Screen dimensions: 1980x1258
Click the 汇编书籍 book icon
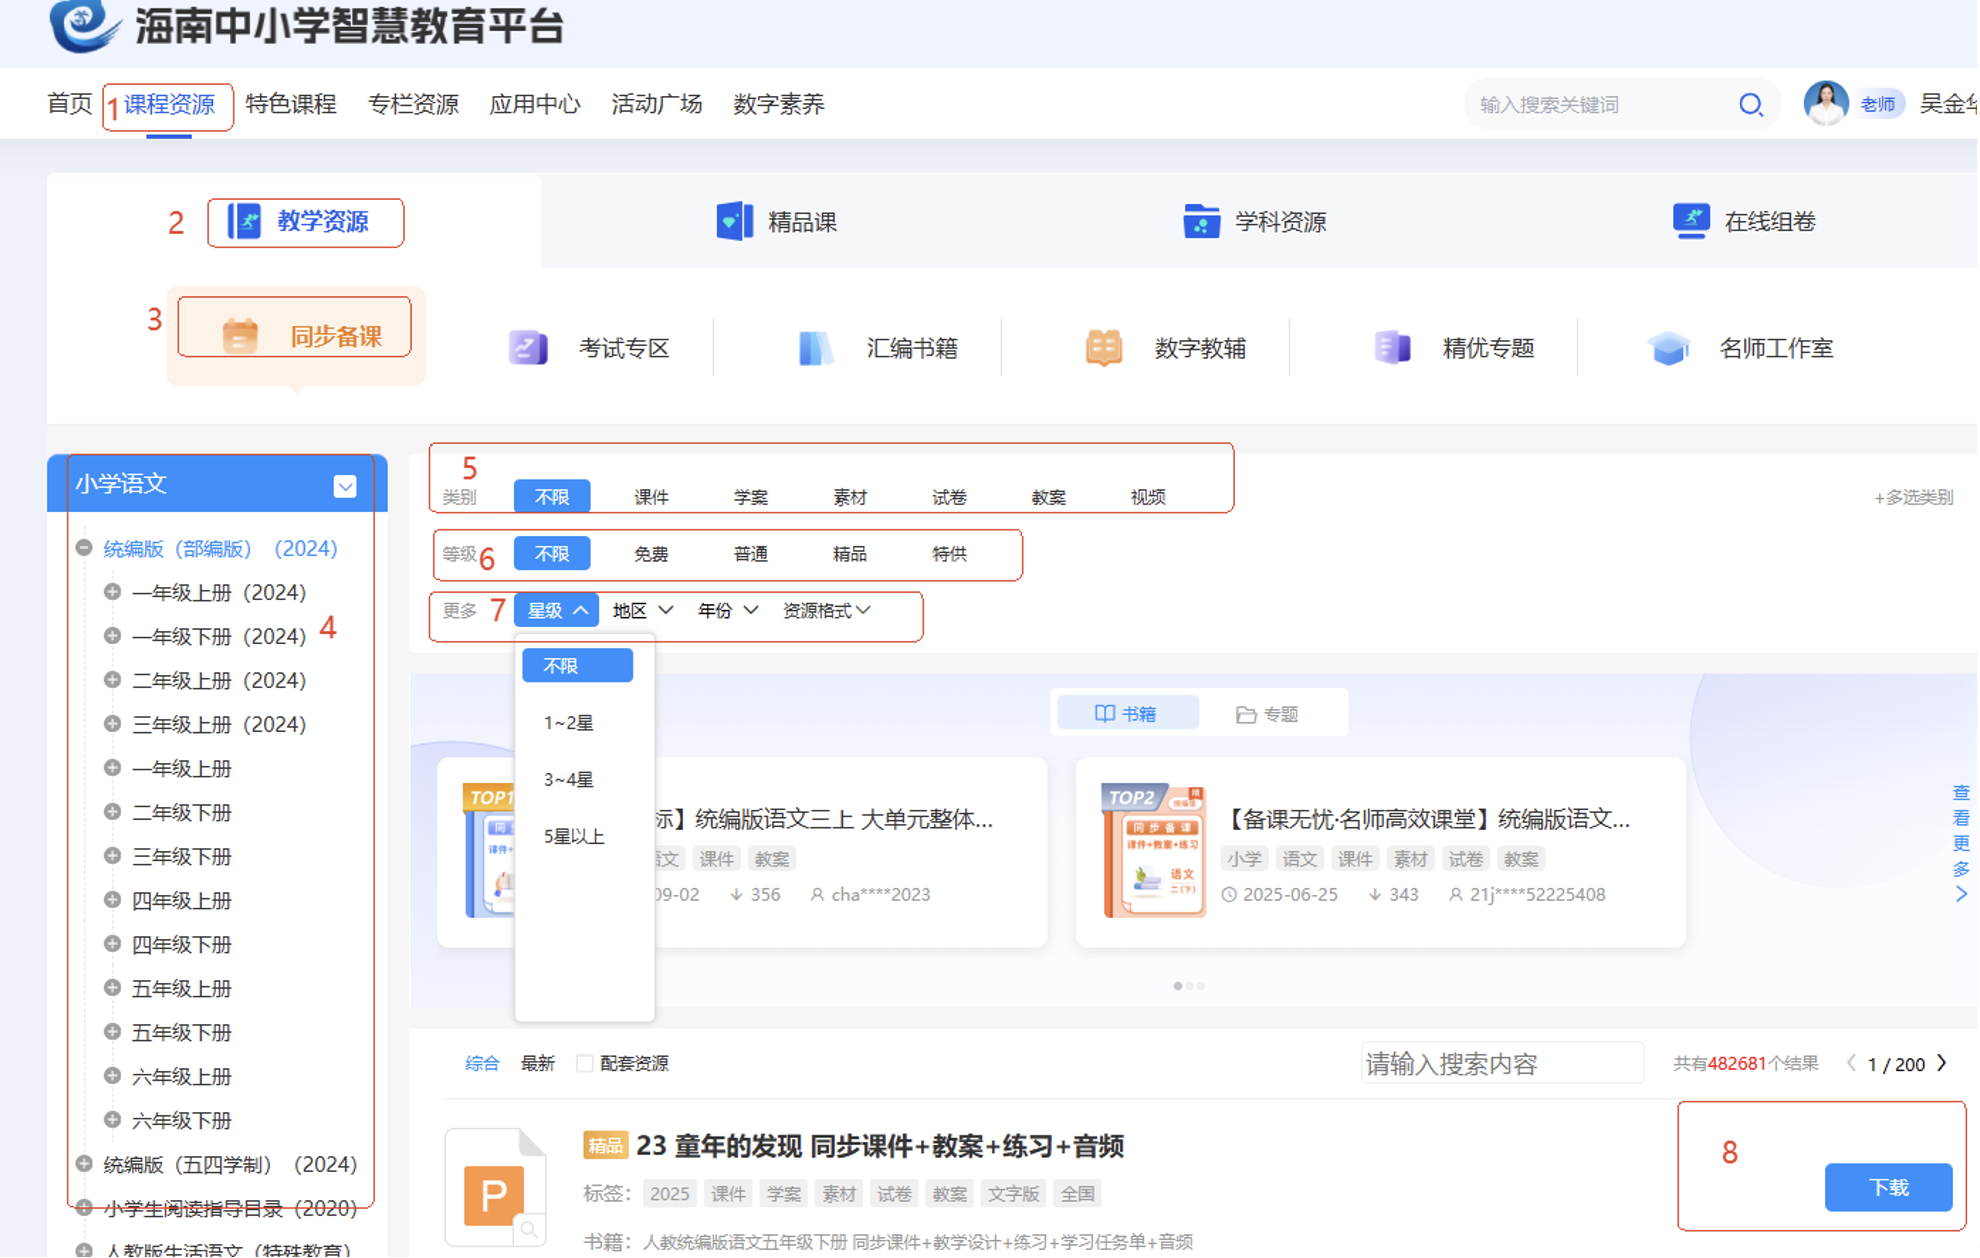pos(815,348)
